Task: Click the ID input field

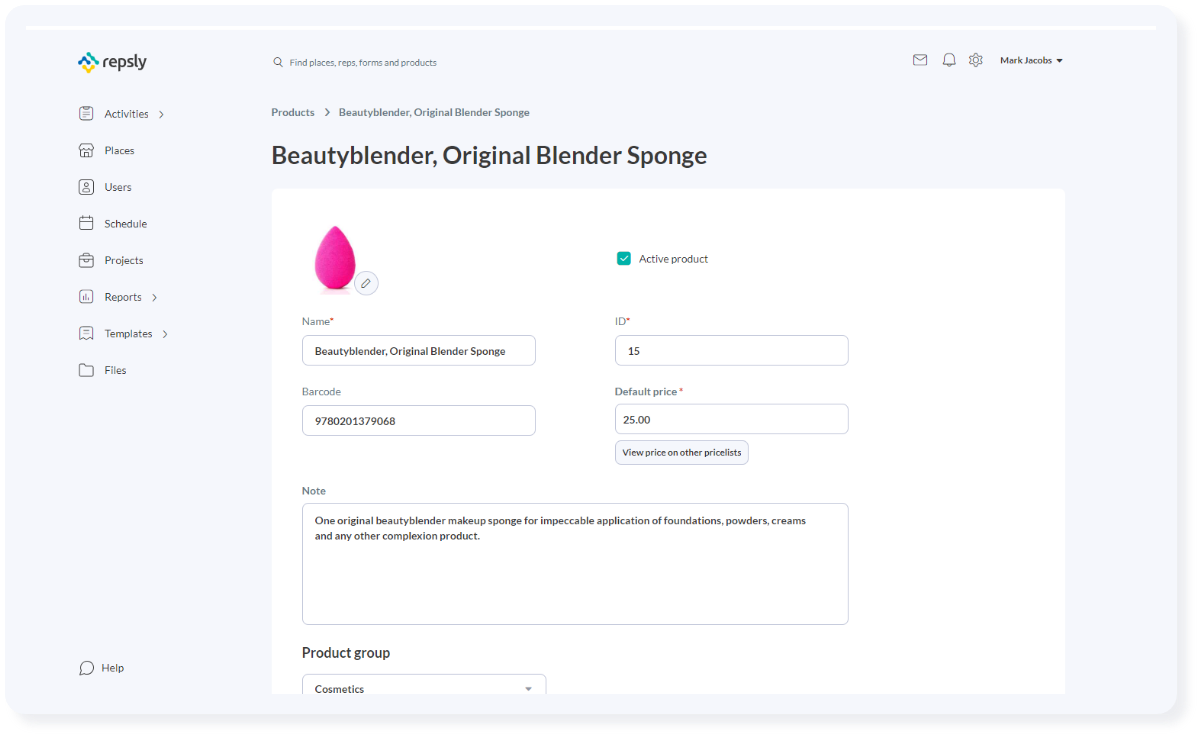Action: tap(732, 351)
